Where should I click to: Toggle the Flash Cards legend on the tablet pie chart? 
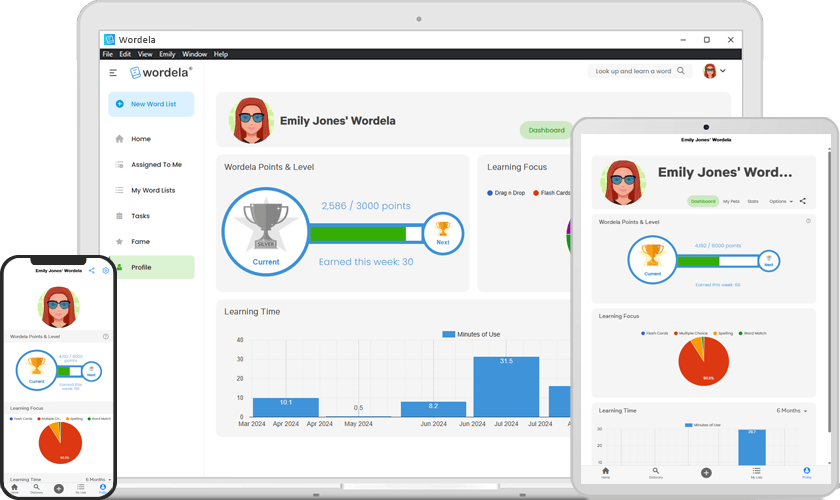[655, 333]
